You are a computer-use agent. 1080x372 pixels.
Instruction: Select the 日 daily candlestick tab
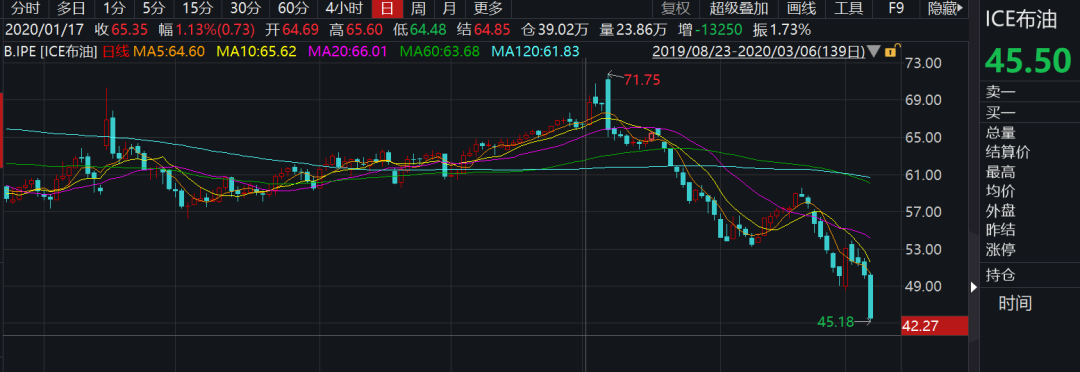[388, 8]
